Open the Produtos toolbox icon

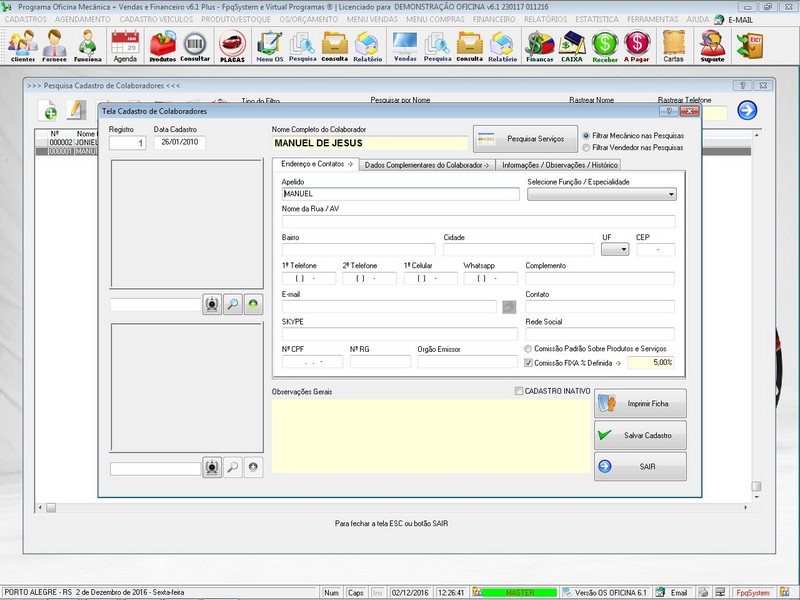(x=162, y=46)
